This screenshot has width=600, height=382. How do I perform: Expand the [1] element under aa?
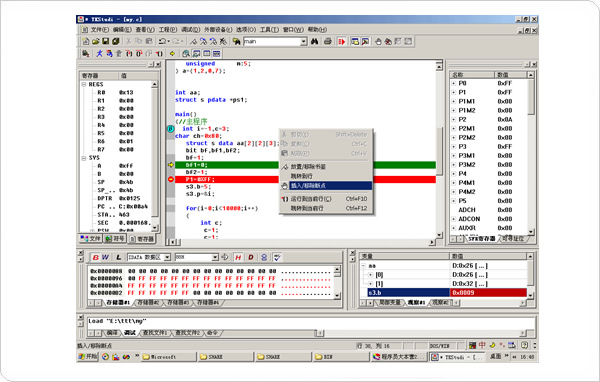370,284
